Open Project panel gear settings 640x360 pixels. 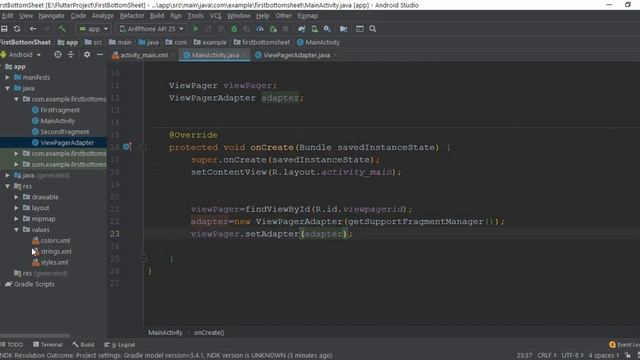tap(87, 54)
